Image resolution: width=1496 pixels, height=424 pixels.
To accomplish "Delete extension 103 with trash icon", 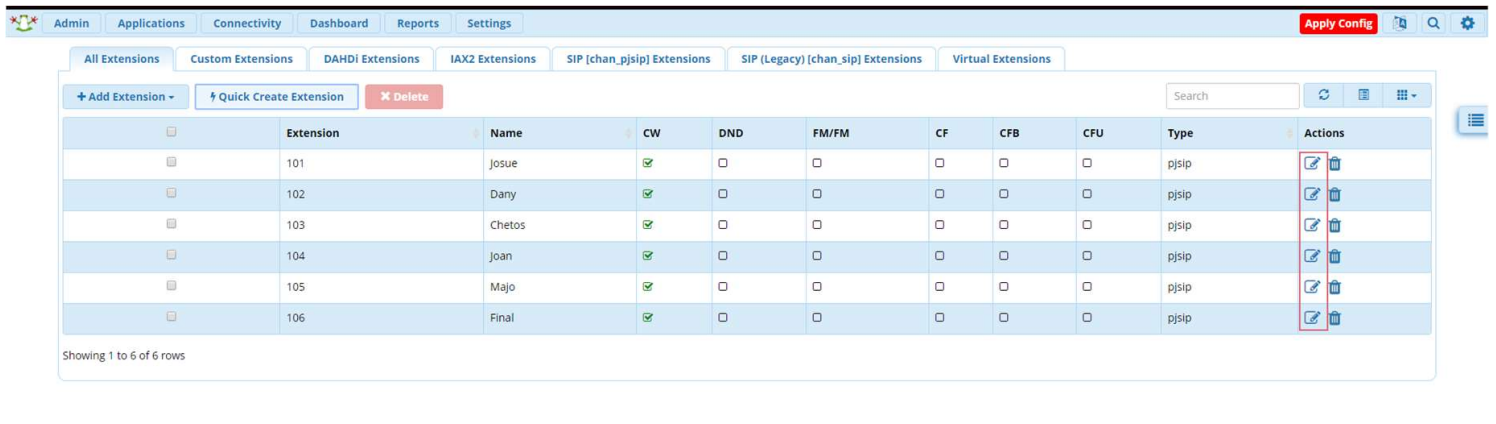I will [1335, 225].
